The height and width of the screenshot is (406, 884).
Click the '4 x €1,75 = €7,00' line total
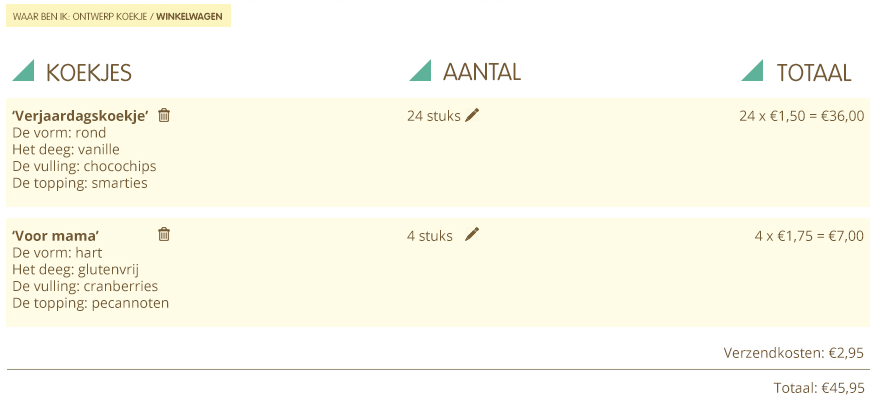tap(809, 236)
